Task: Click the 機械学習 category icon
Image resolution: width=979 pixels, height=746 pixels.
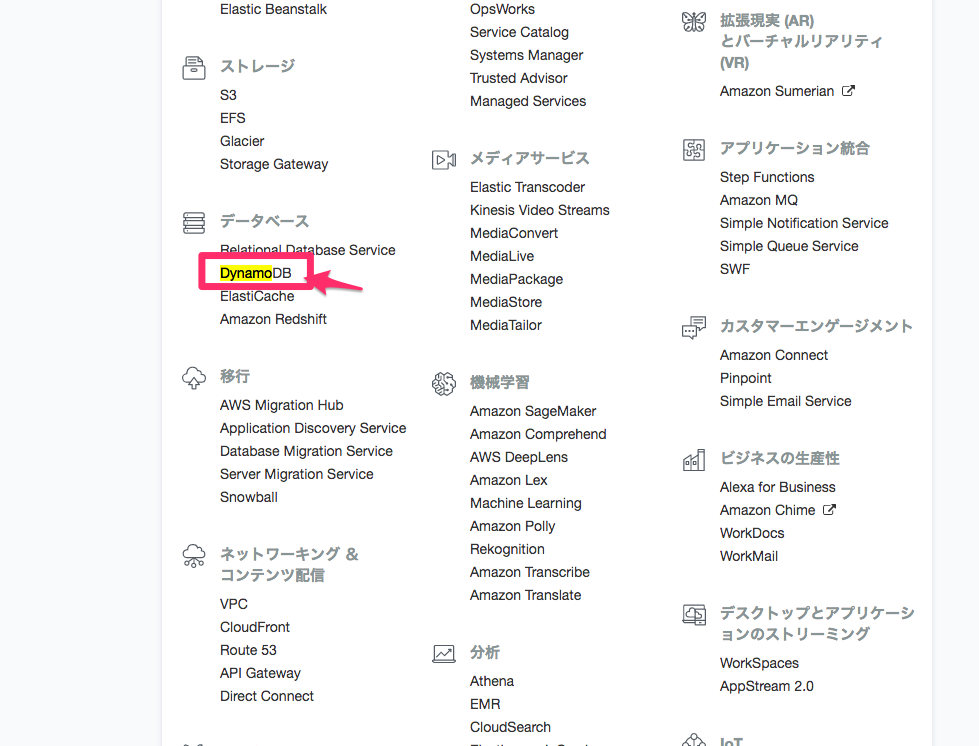Action: click(444, 382)
